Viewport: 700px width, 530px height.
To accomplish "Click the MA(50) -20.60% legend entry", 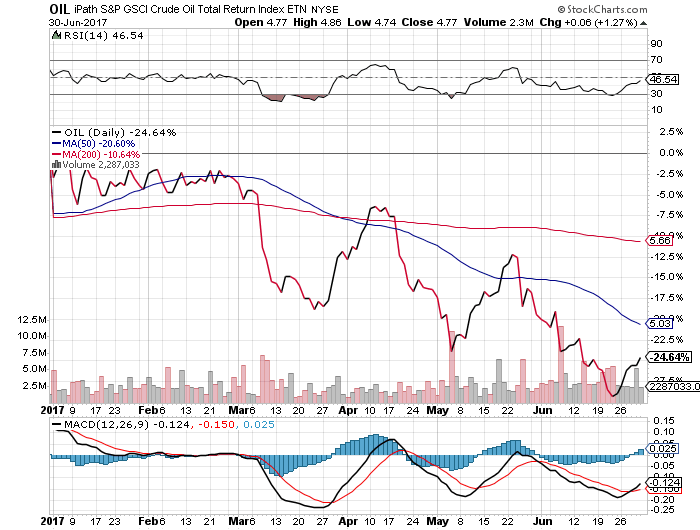I will point(98,143).
